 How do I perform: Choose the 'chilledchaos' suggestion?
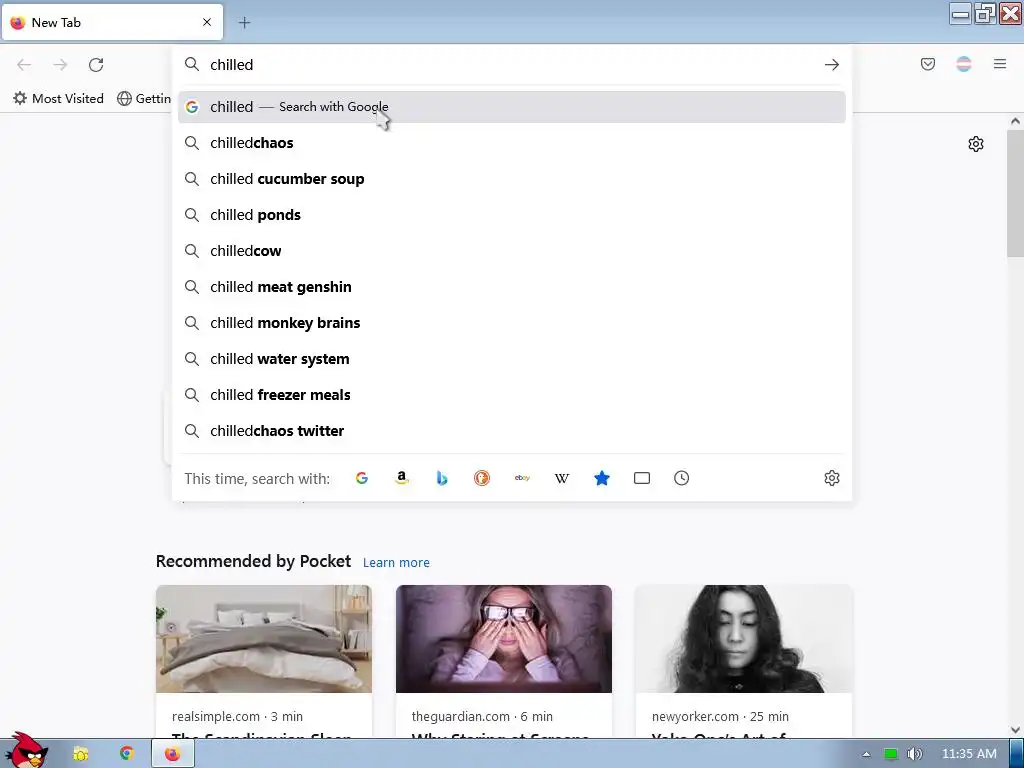pos(511,143)
